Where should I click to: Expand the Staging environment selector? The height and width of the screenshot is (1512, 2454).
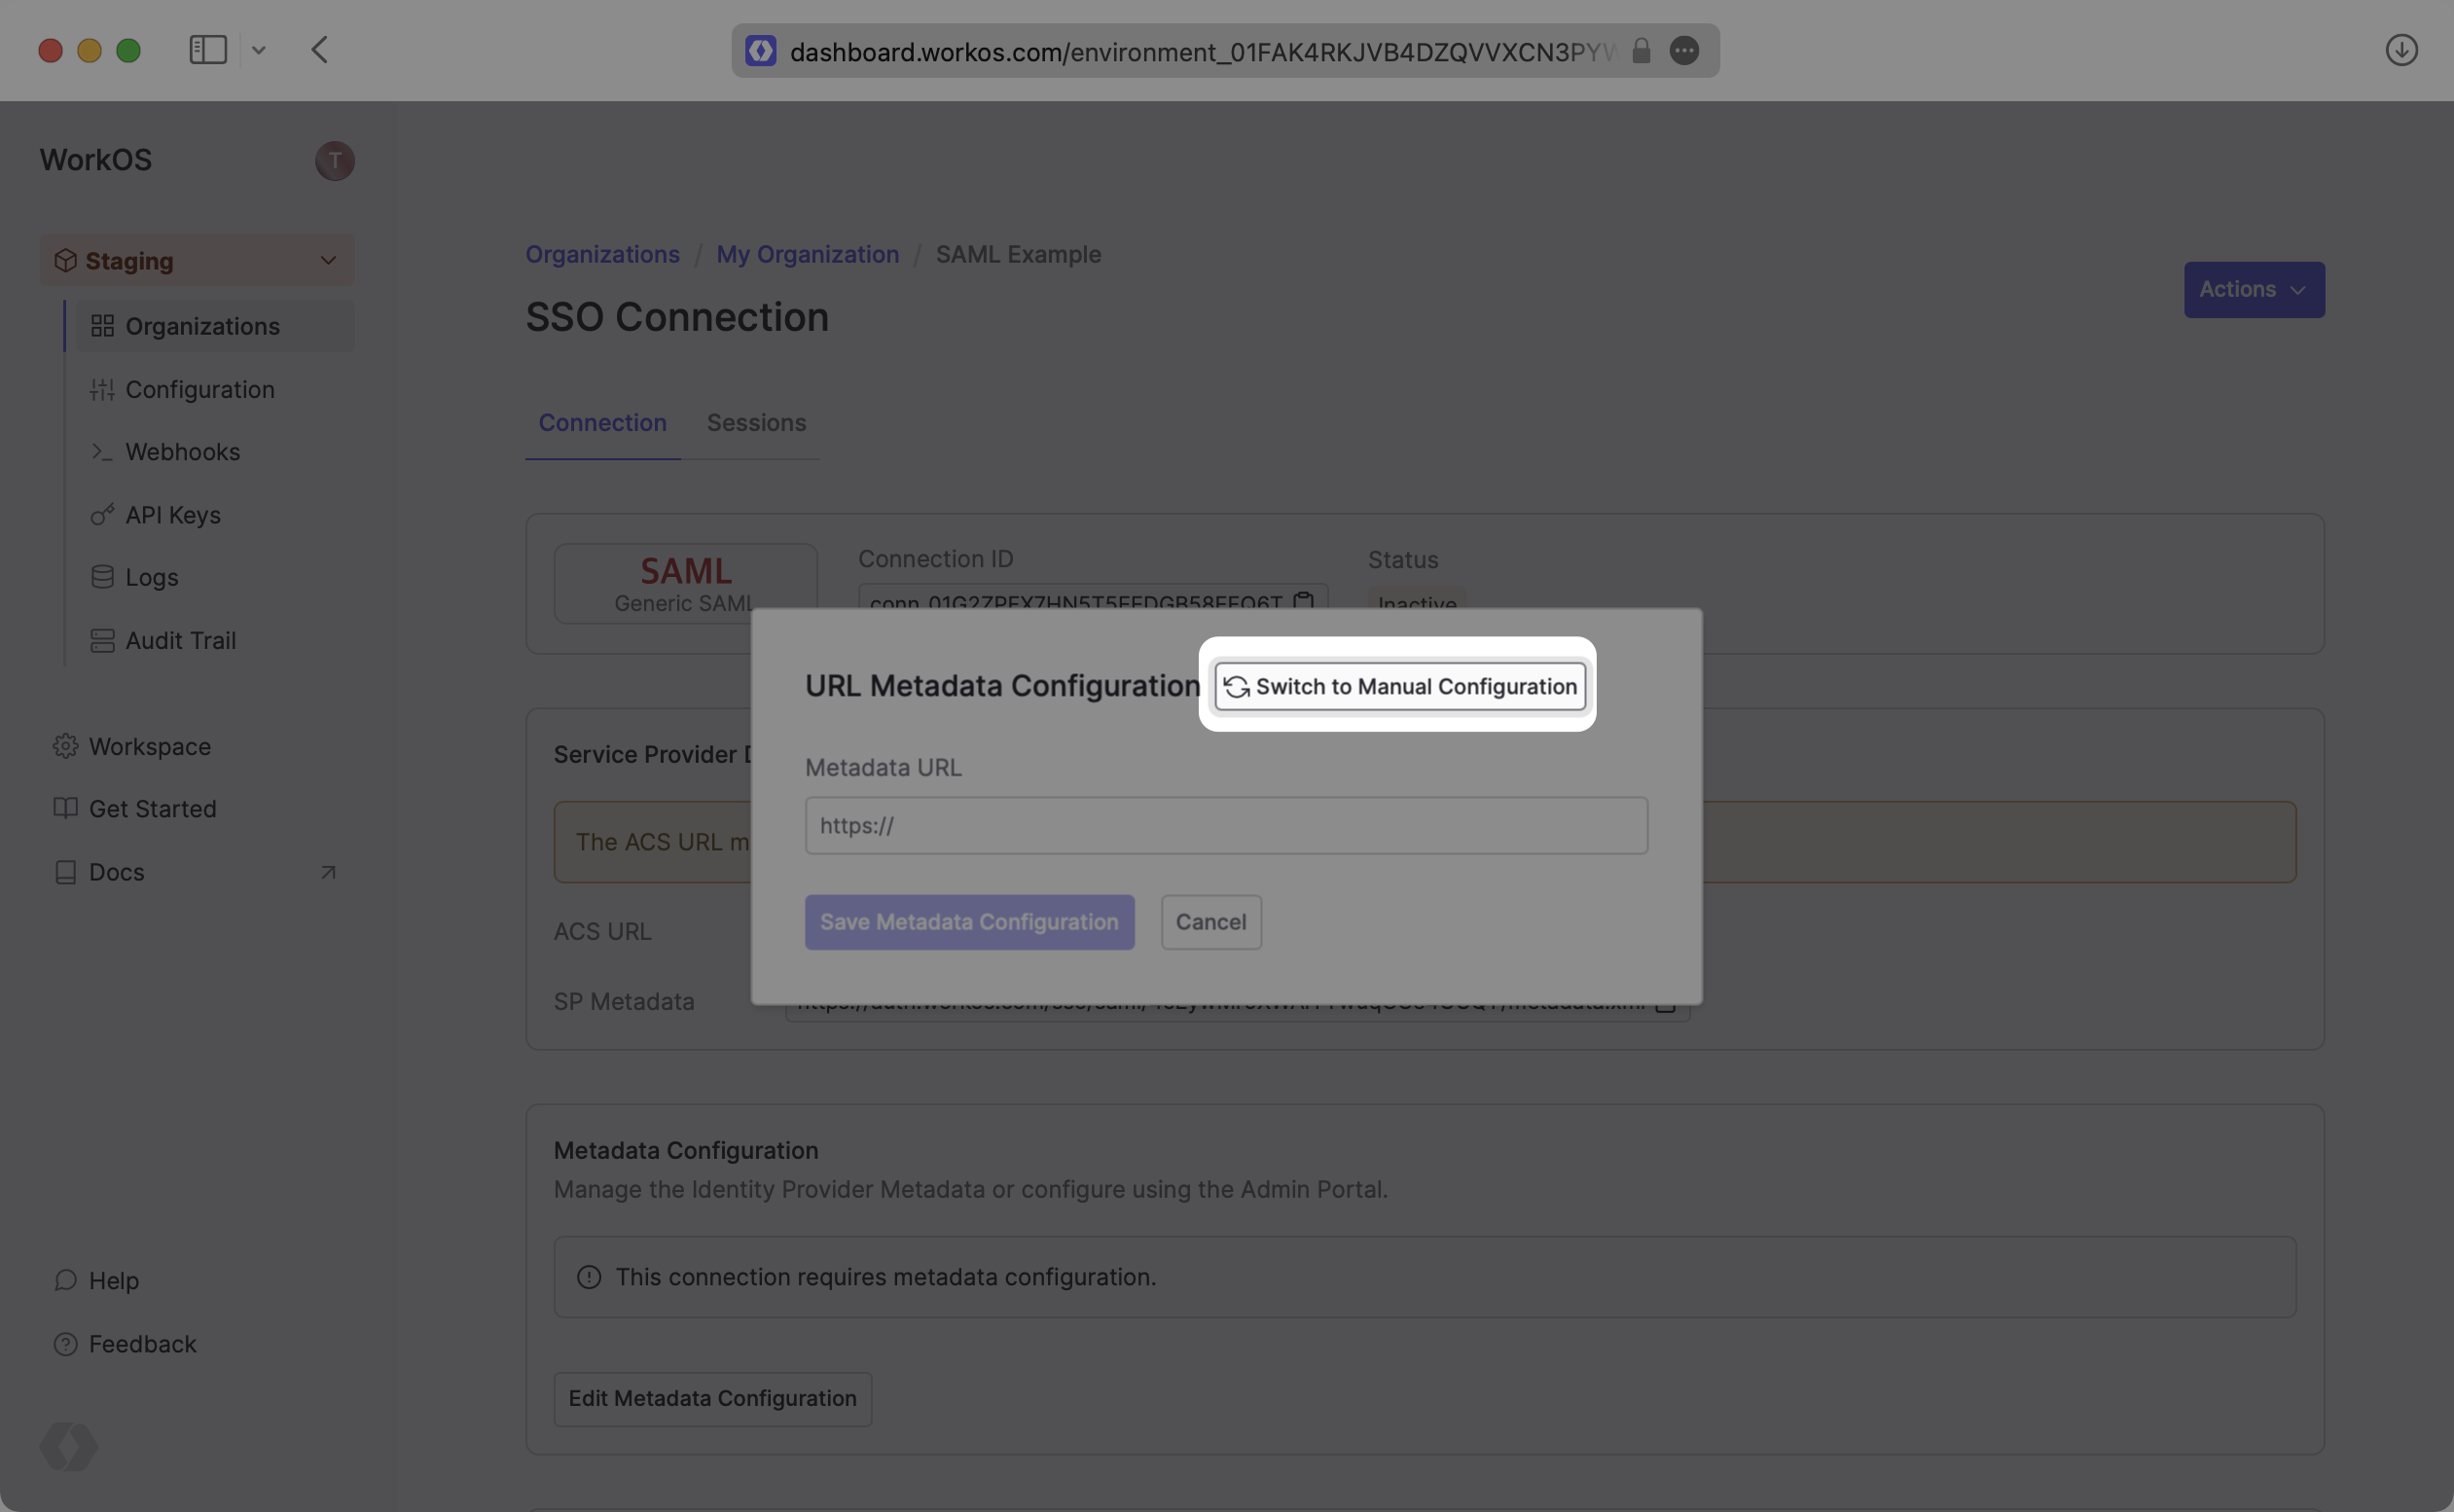[328, 260]
